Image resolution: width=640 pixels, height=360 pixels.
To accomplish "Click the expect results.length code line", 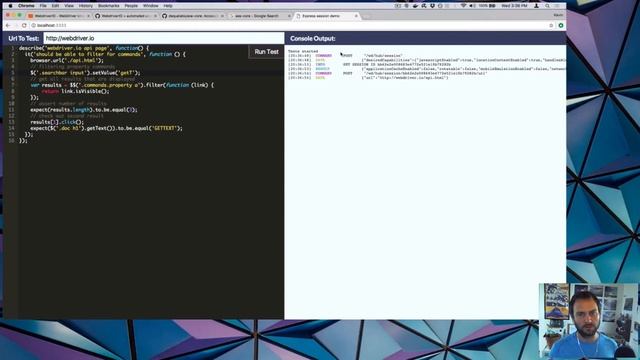I will (x=84, y=110).
